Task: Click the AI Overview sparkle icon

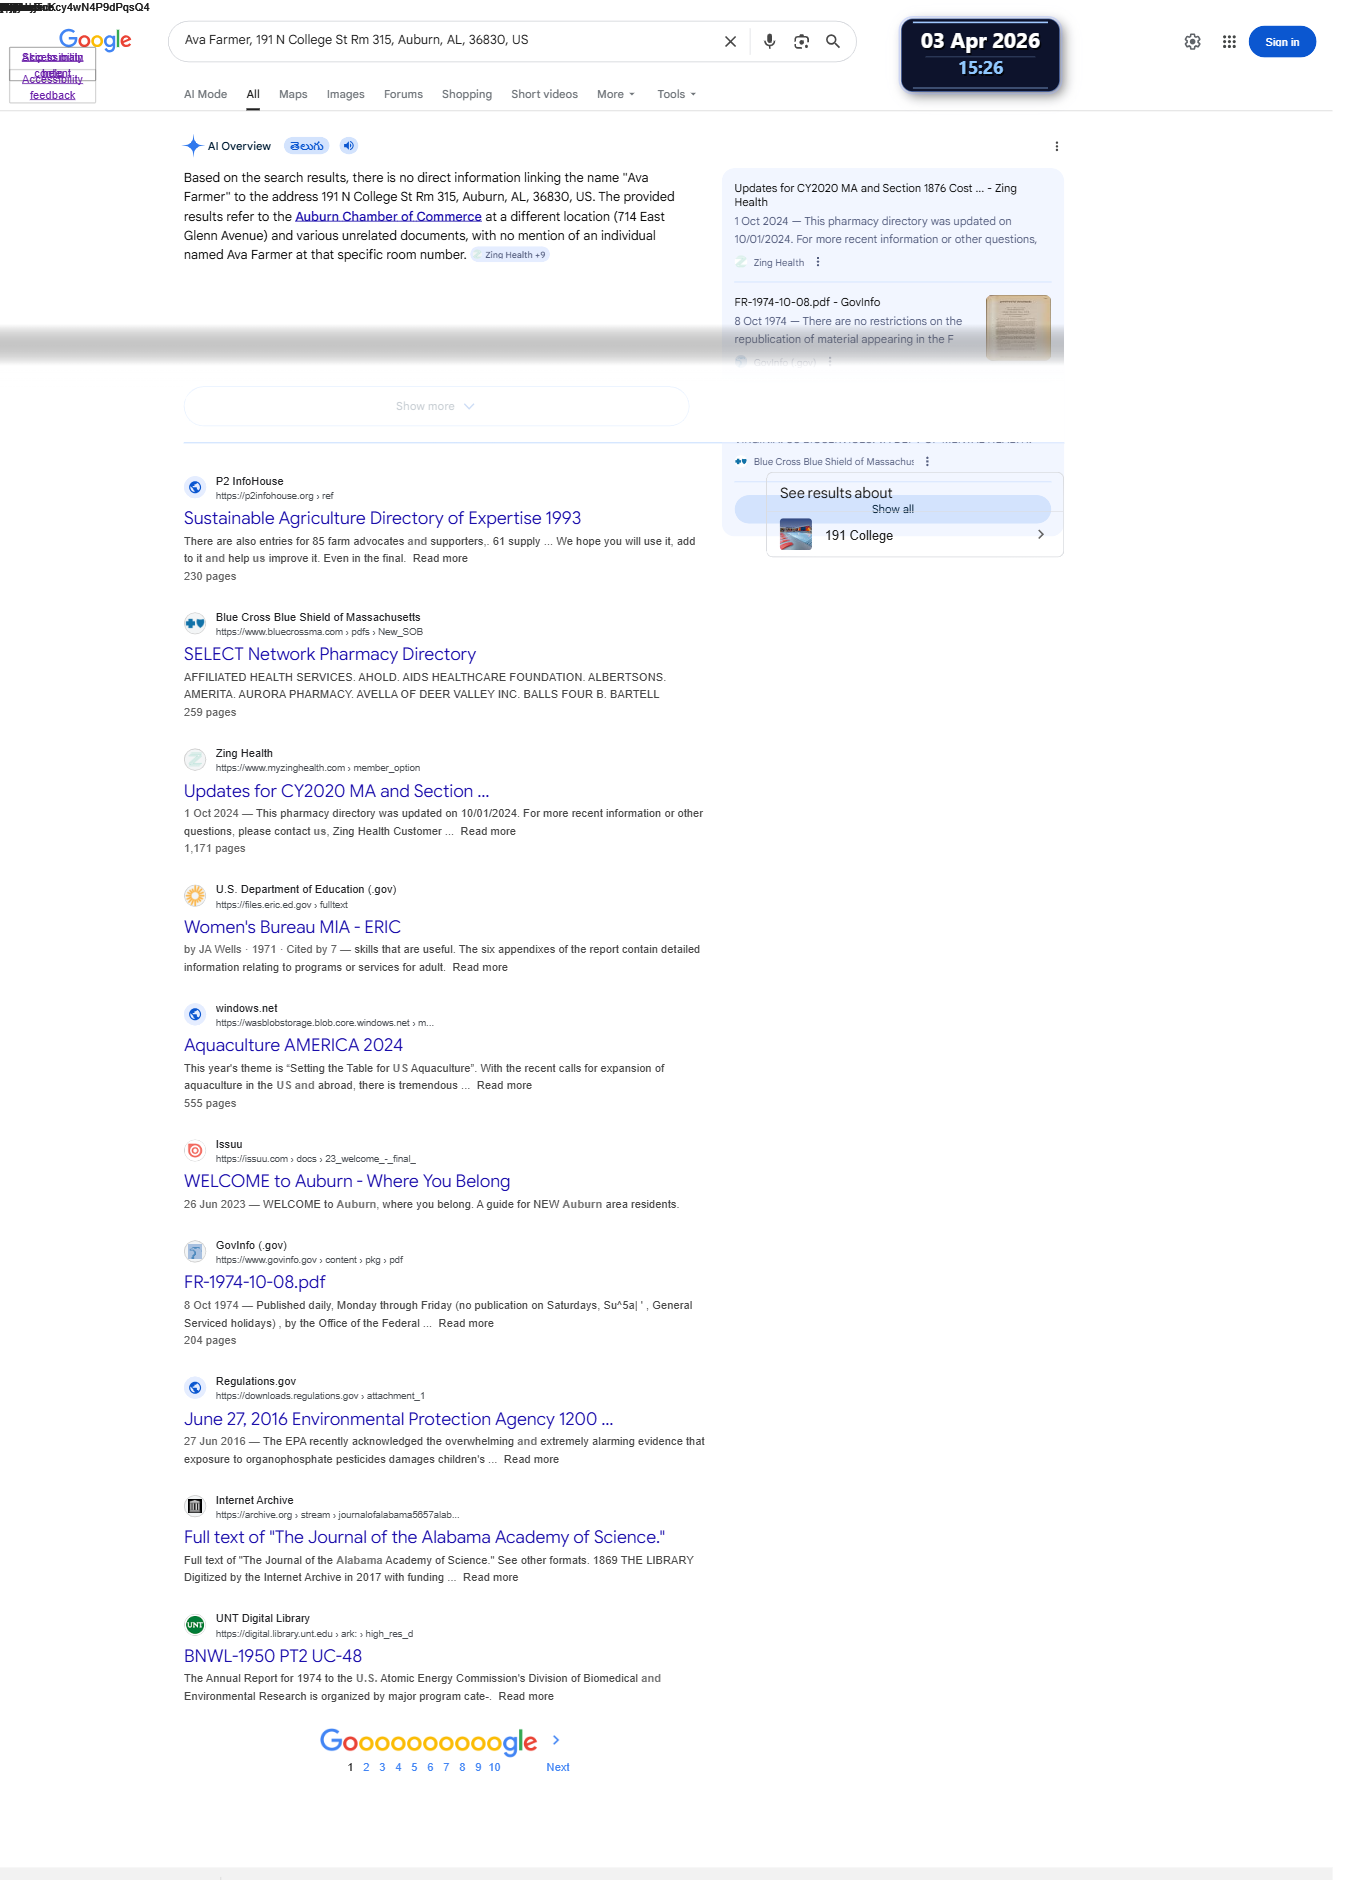Action: (x=193, y=146)
